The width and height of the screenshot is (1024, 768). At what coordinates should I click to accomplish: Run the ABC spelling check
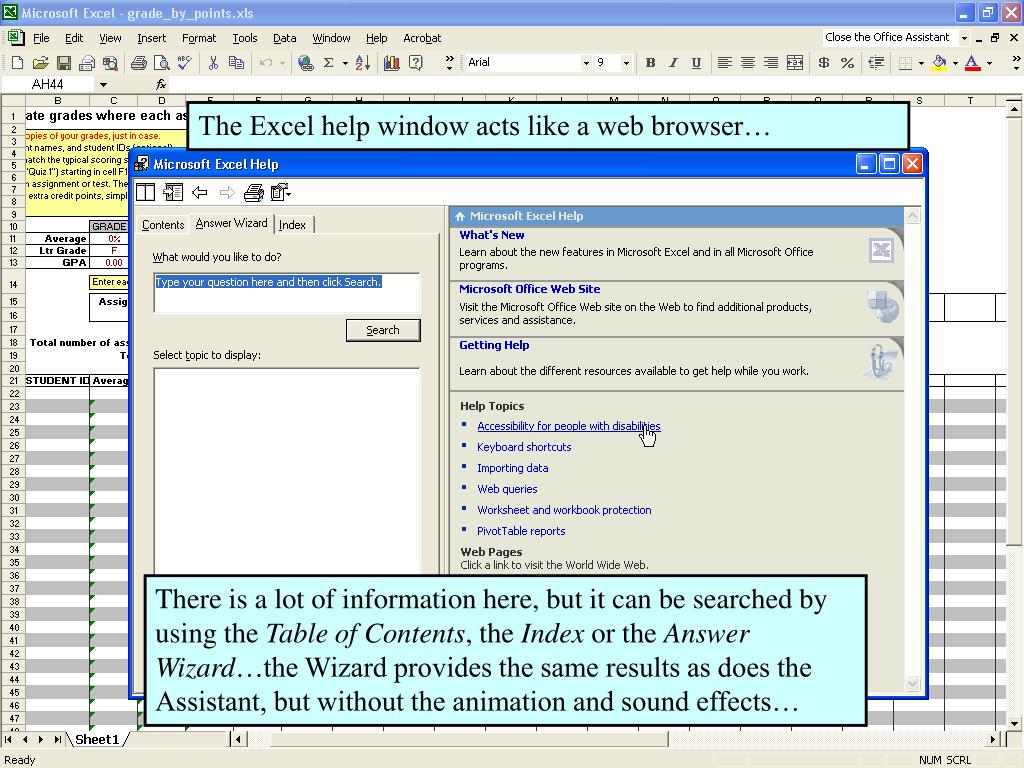coord(185,63)
